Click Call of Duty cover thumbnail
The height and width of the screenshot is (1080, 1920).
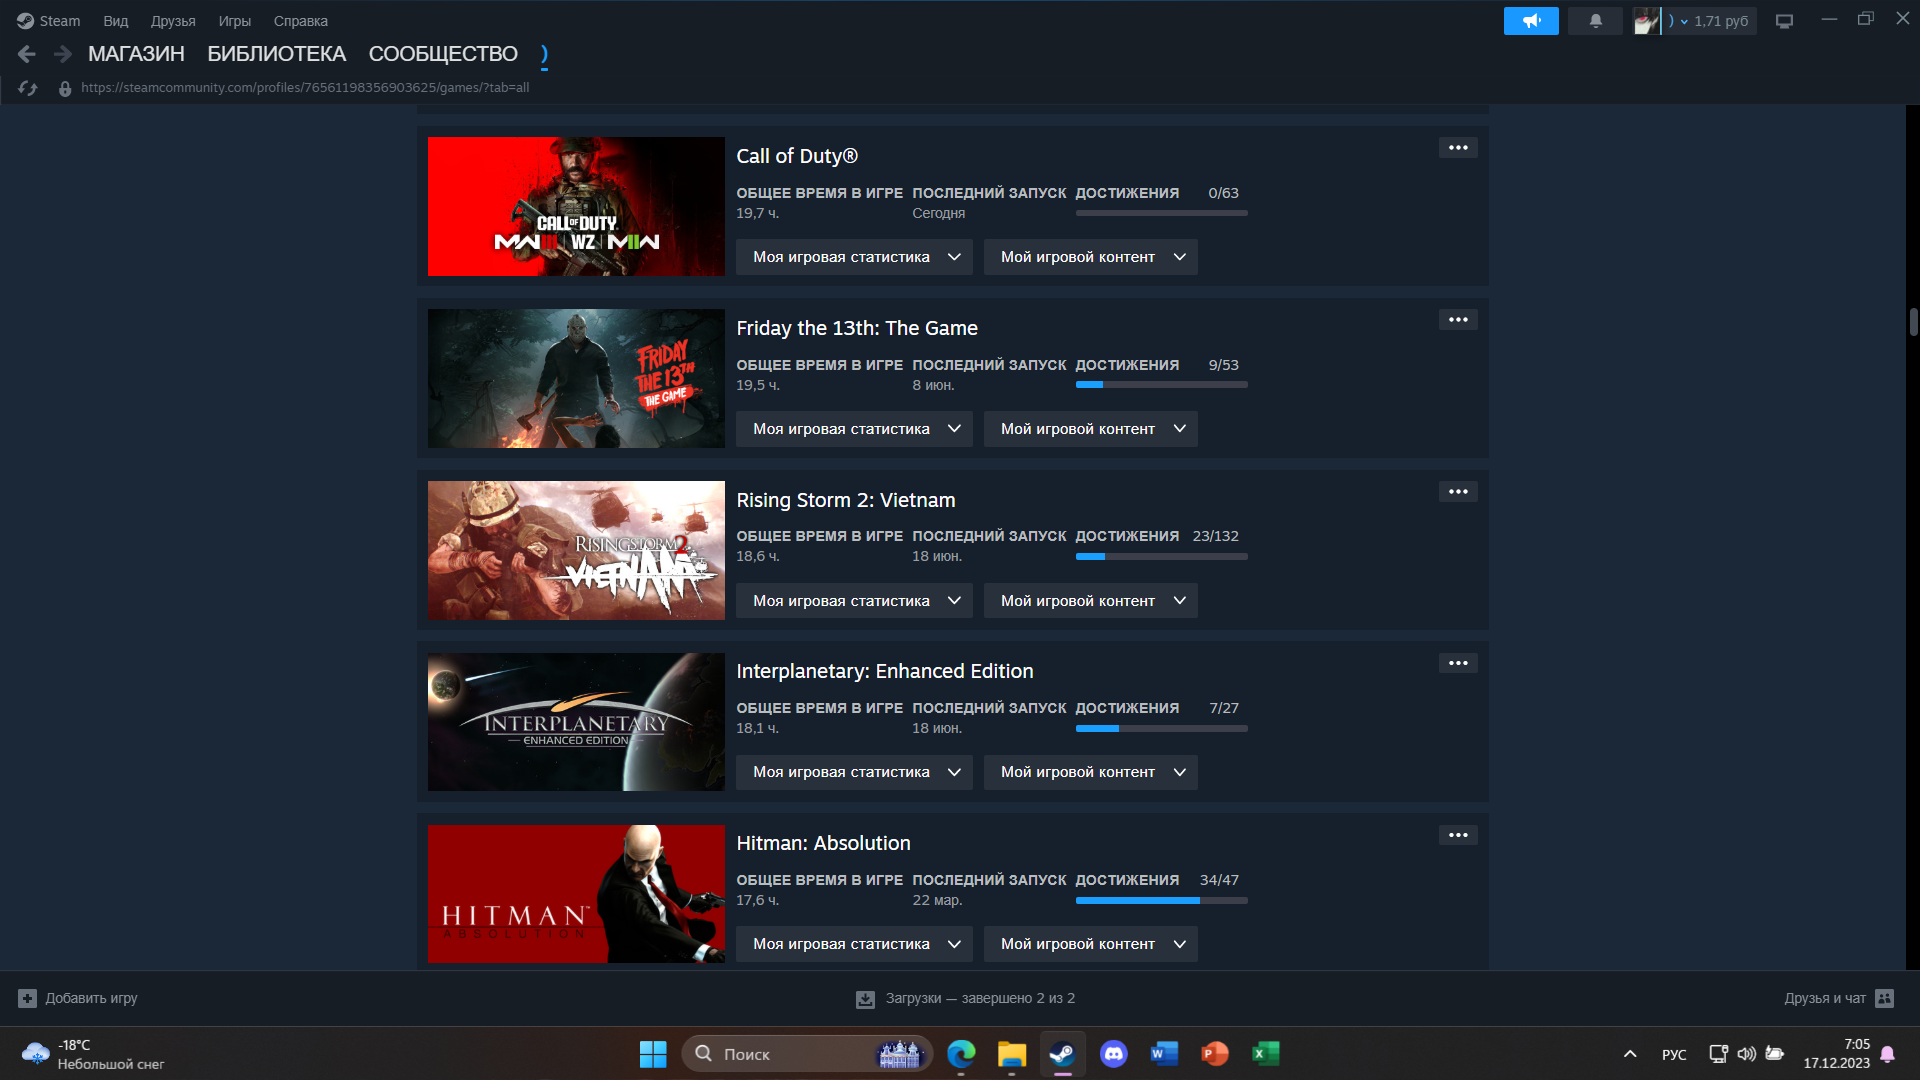(x=576, y=206)
